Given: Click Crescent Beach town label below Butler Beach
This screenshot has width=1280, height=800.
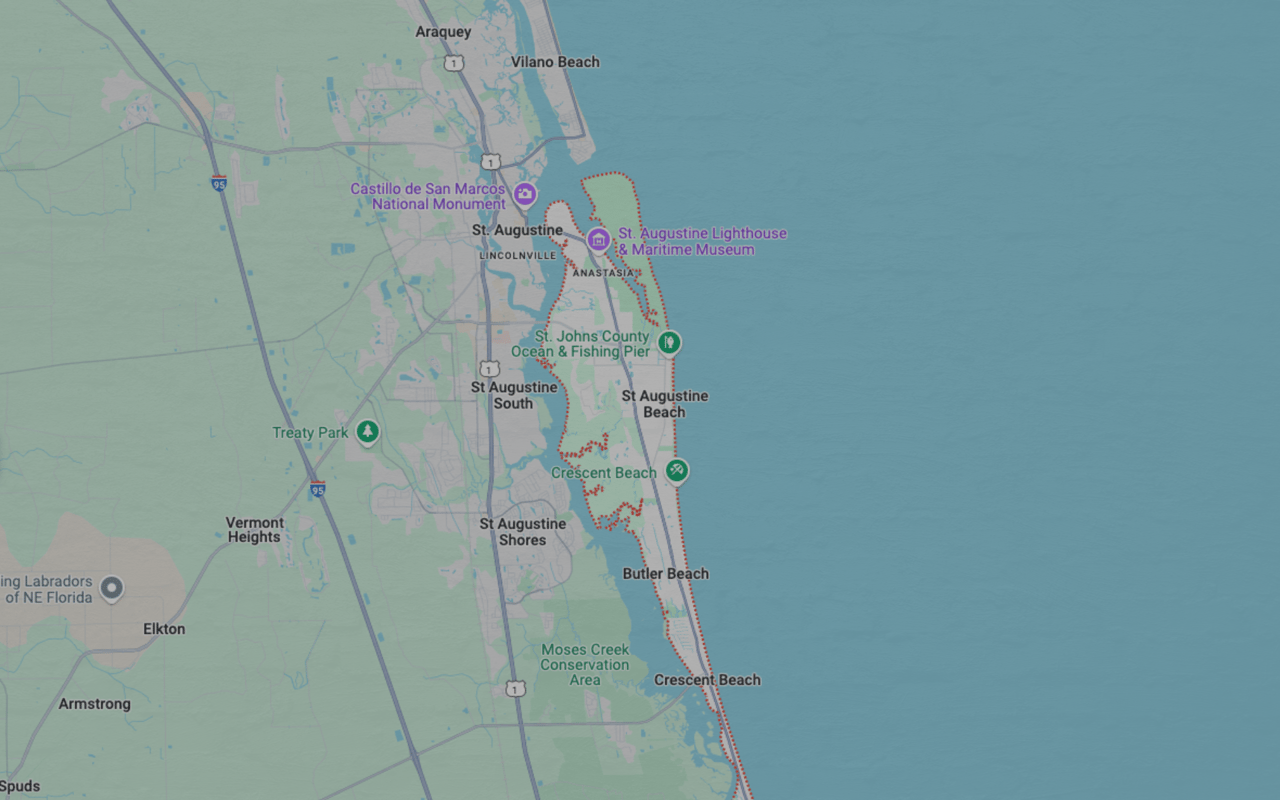Looking at the screenshot, I should click(x=708, y=680).
